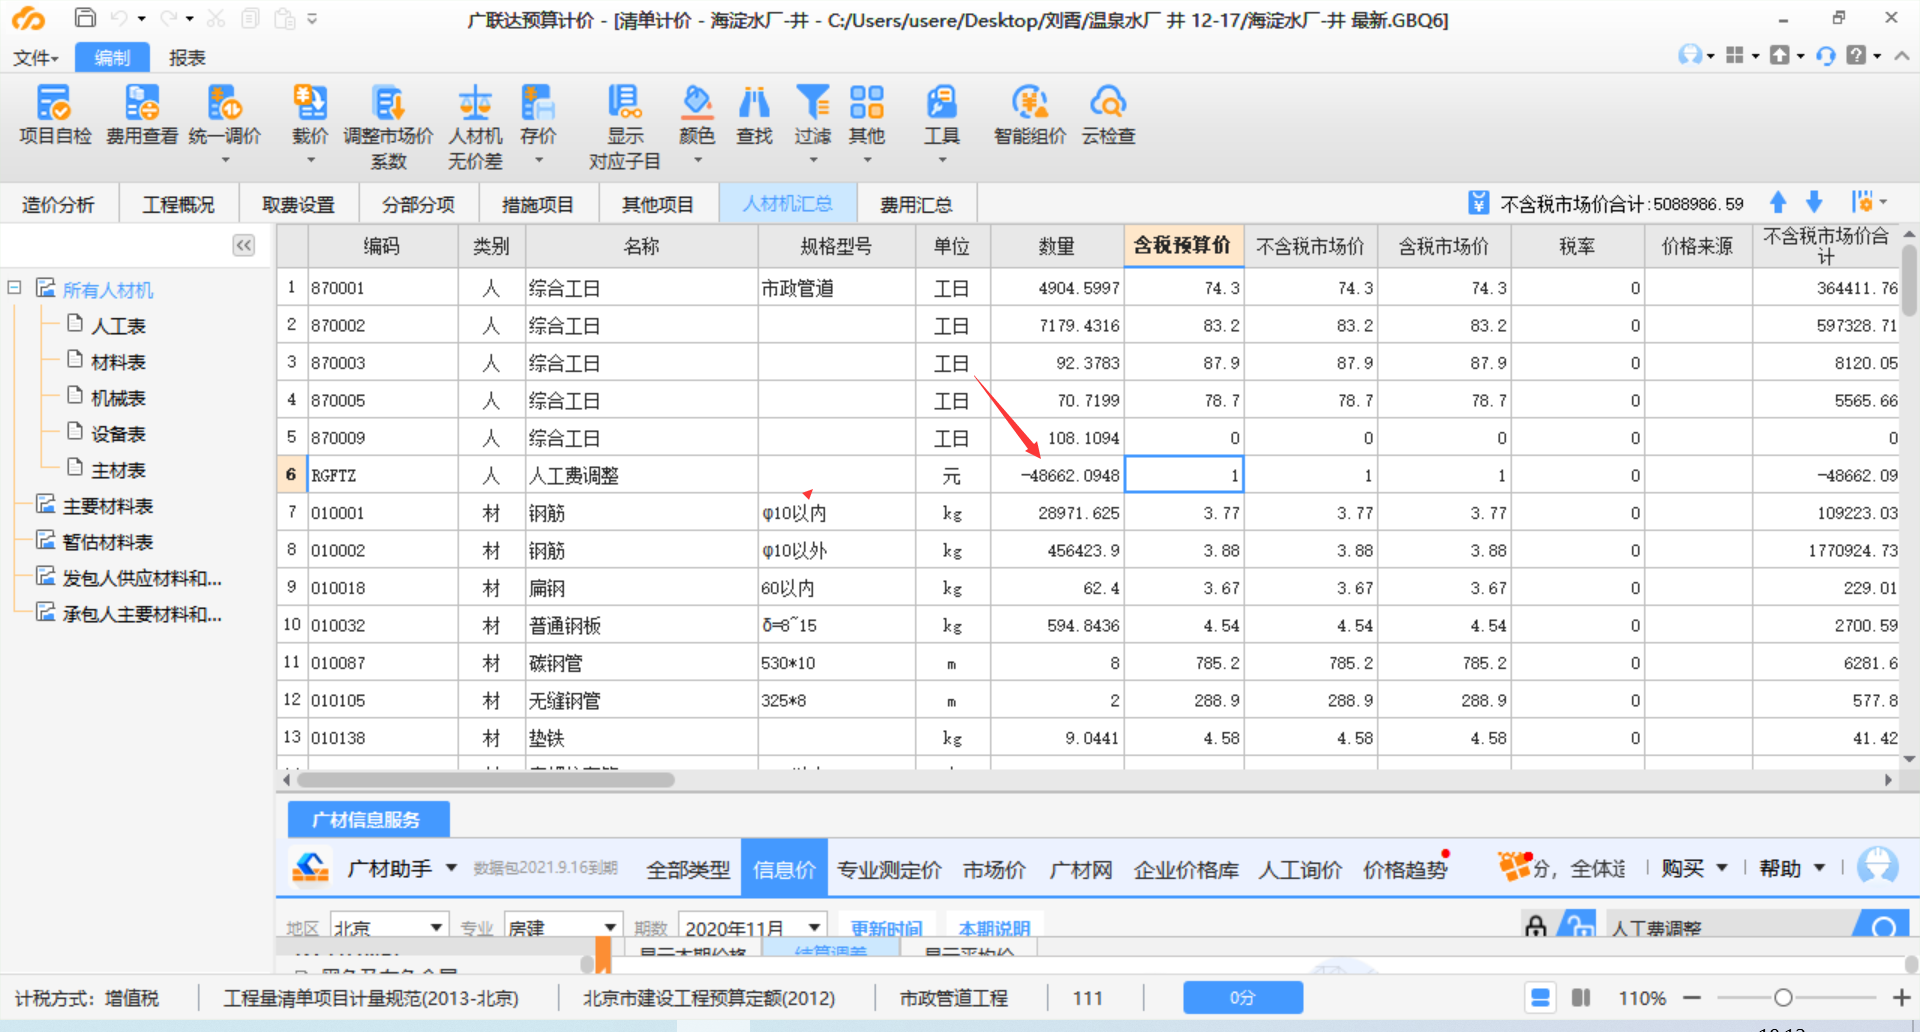The height and width of the screenshot is (1032, 1920).
Task: Collapse the ribbon with top-right chevron
Action: click(1902, 56)
